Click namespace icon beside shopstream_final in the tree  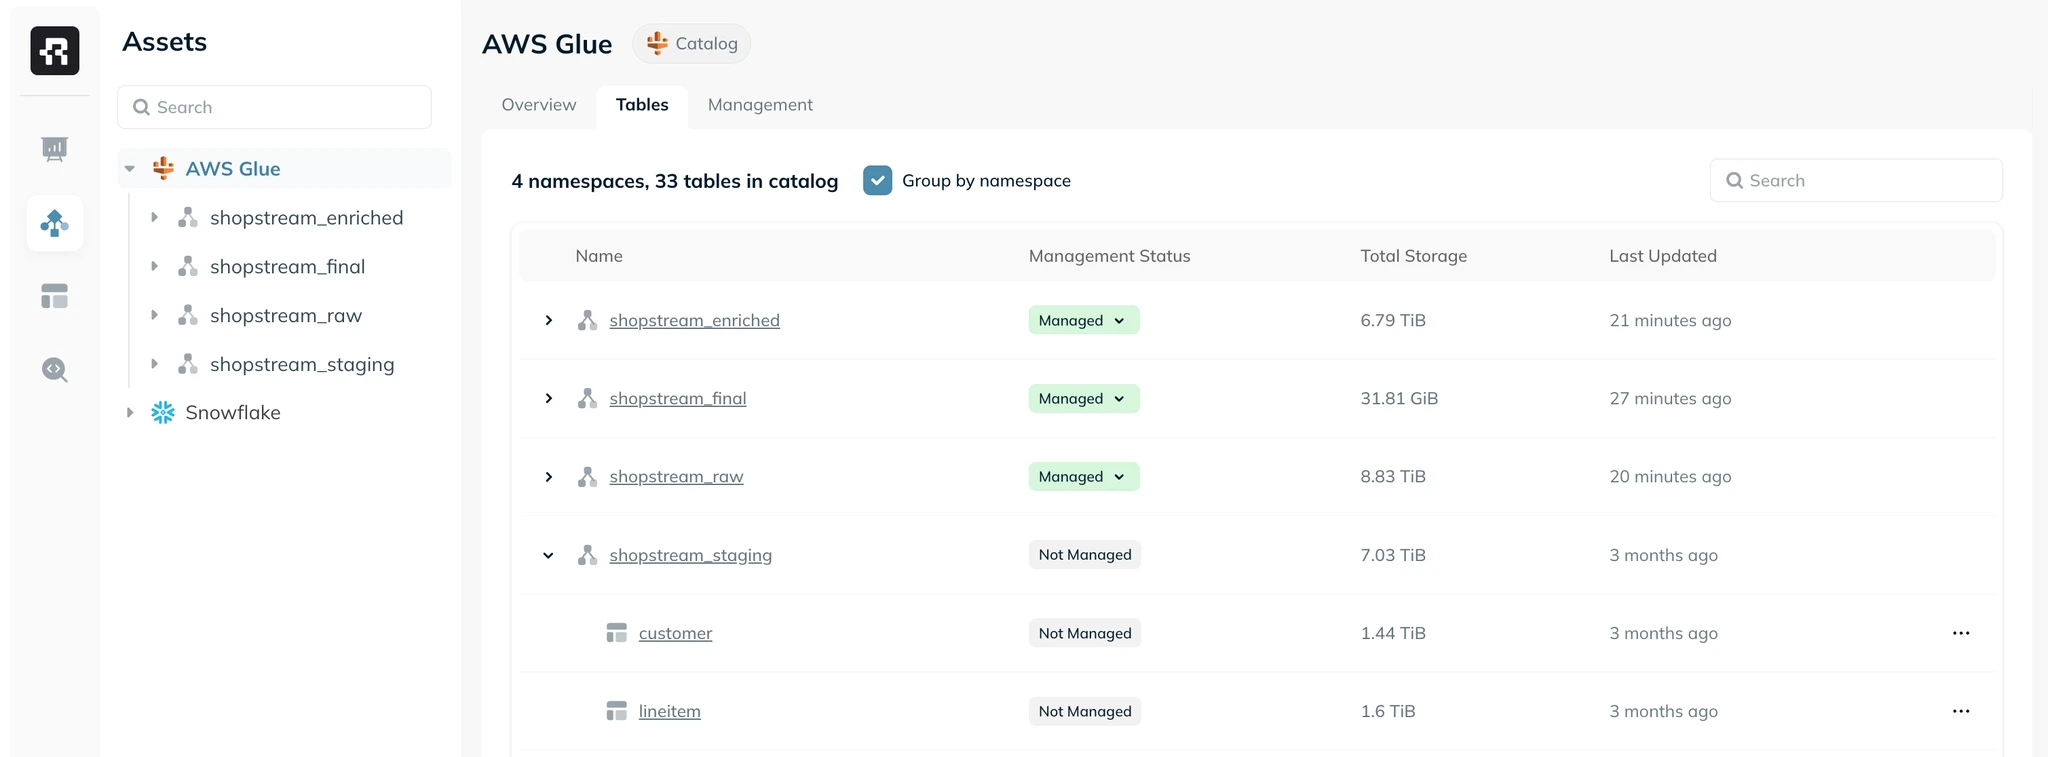tap(188, 266)
